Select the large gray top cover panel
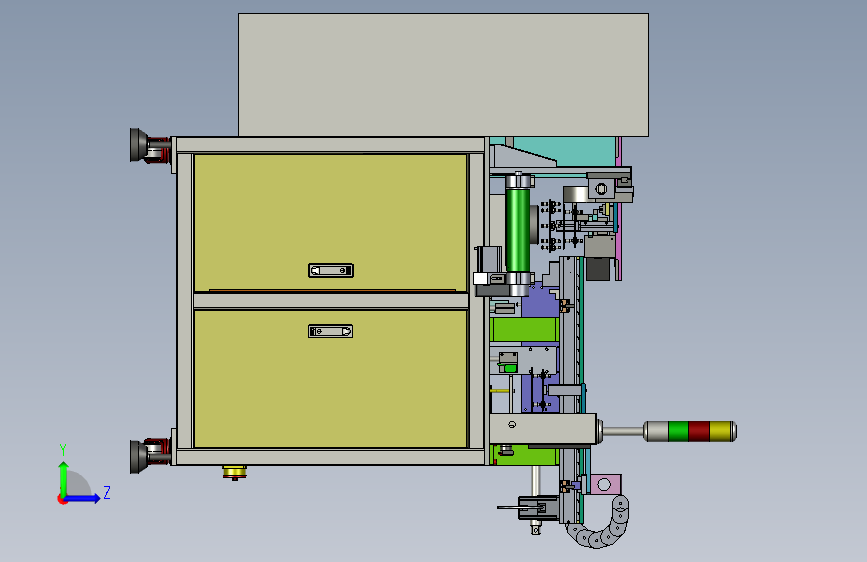867x562 pixels. [443, 75]
